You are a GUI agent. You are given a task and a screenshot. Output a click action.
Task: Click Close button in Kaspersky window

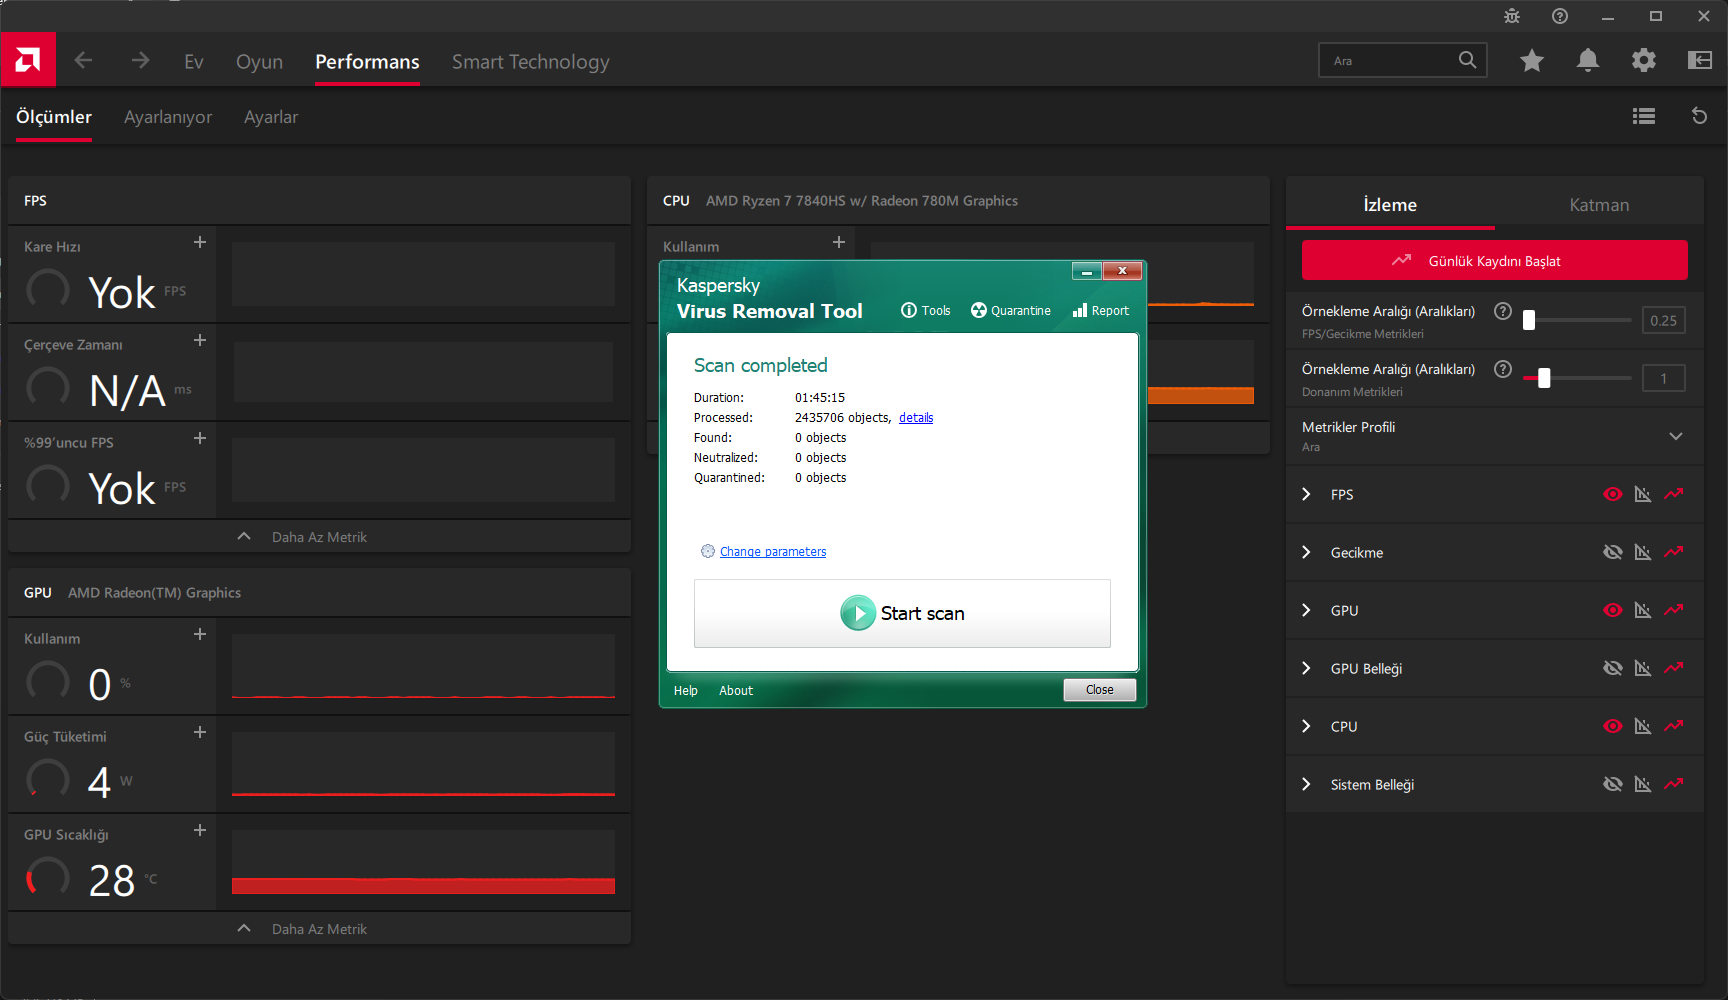[x=1099, y=690]
